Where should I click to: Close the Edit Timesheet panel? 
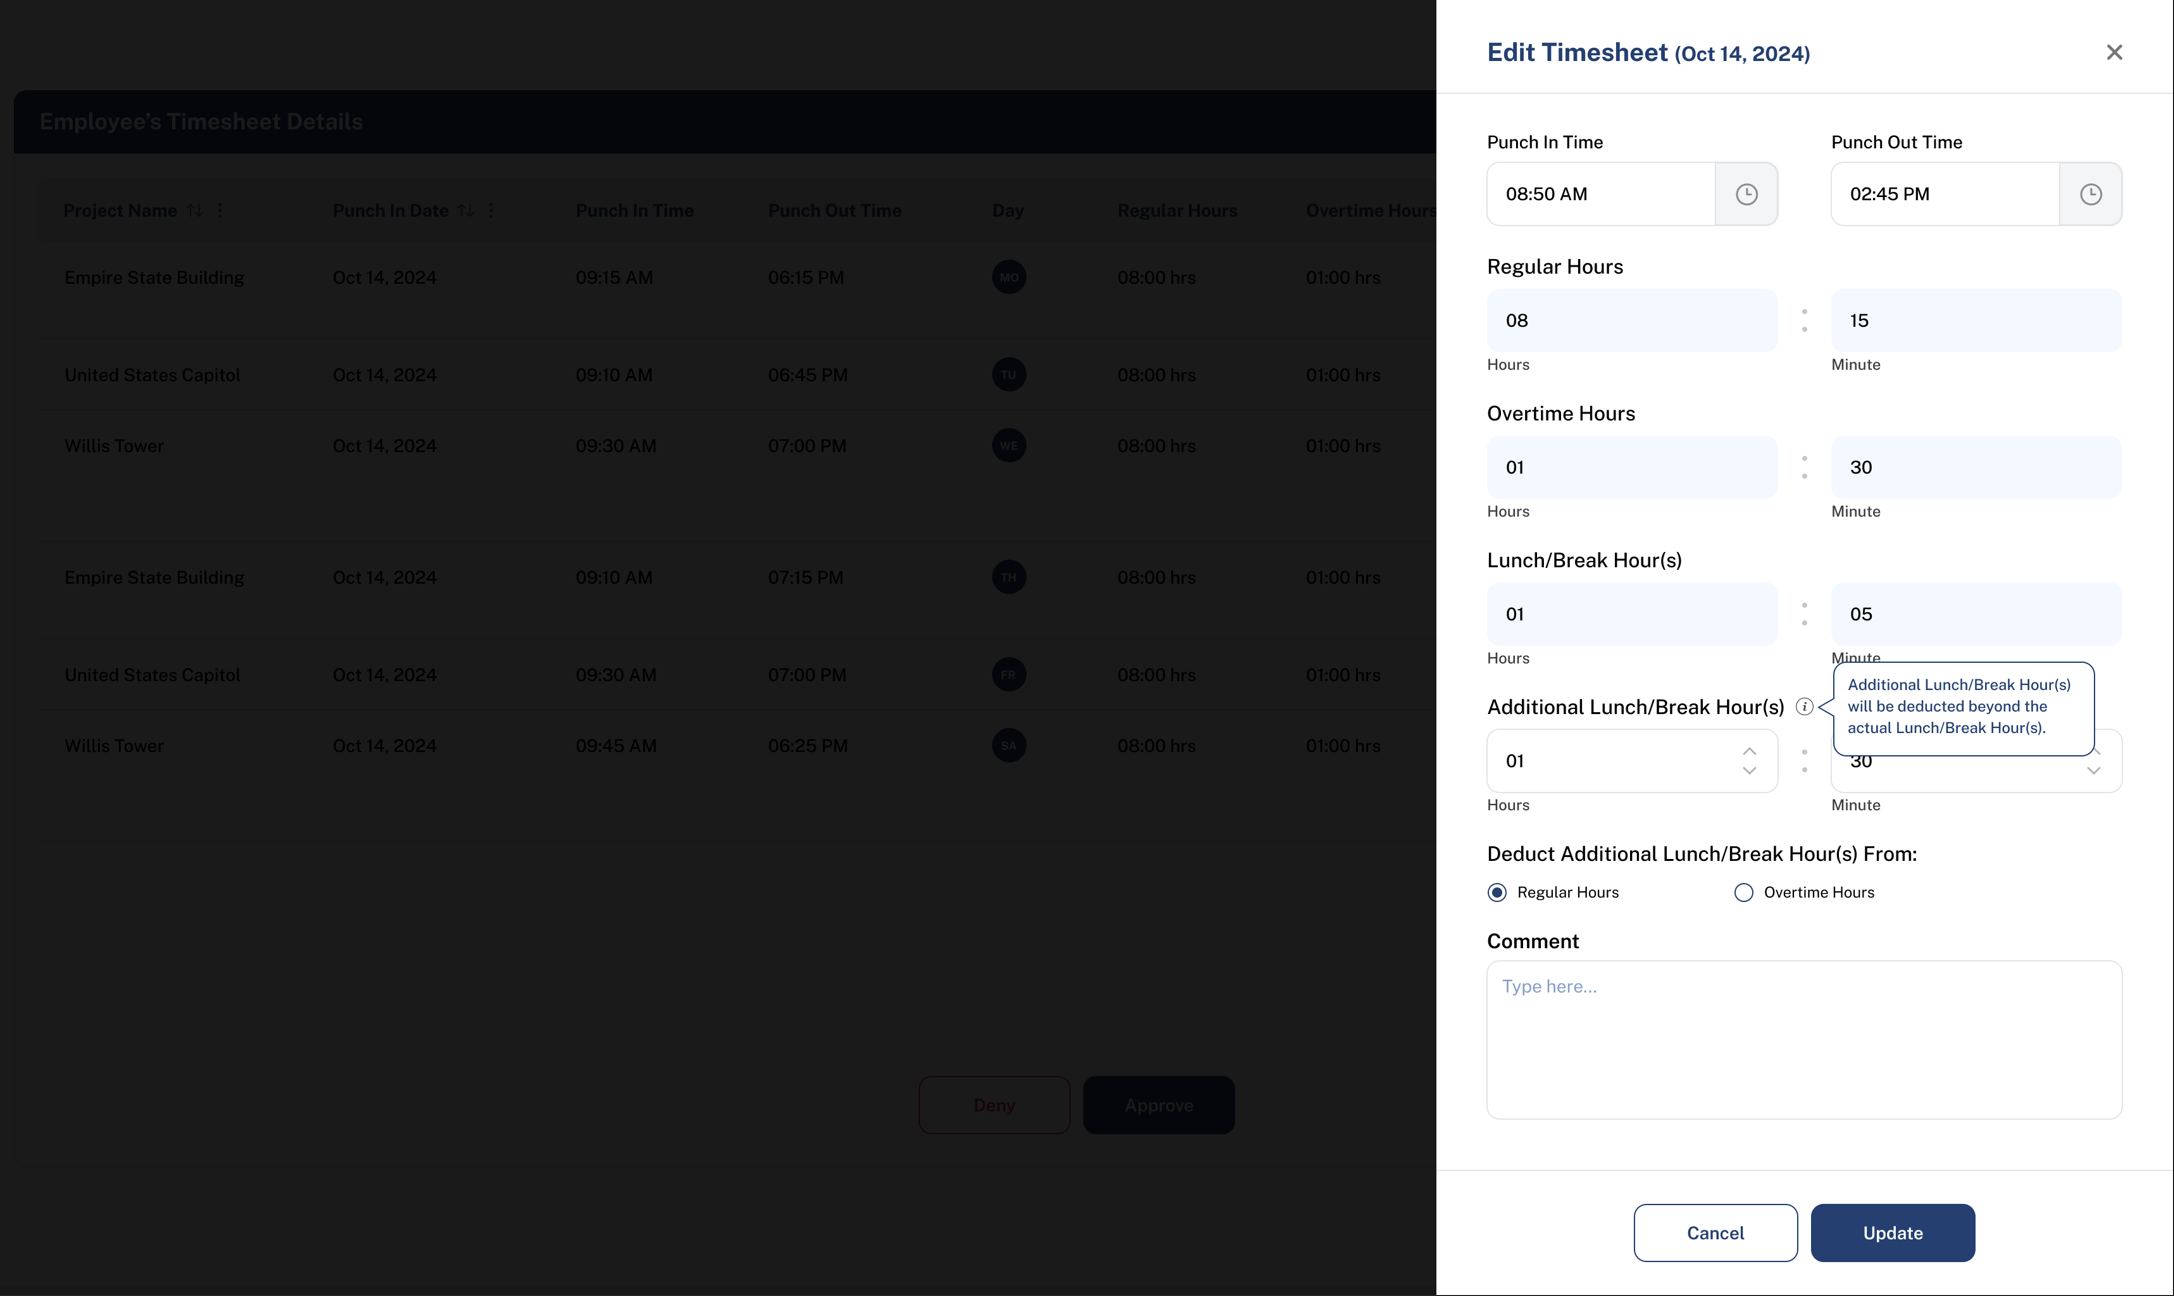(x=2113, y=52)
